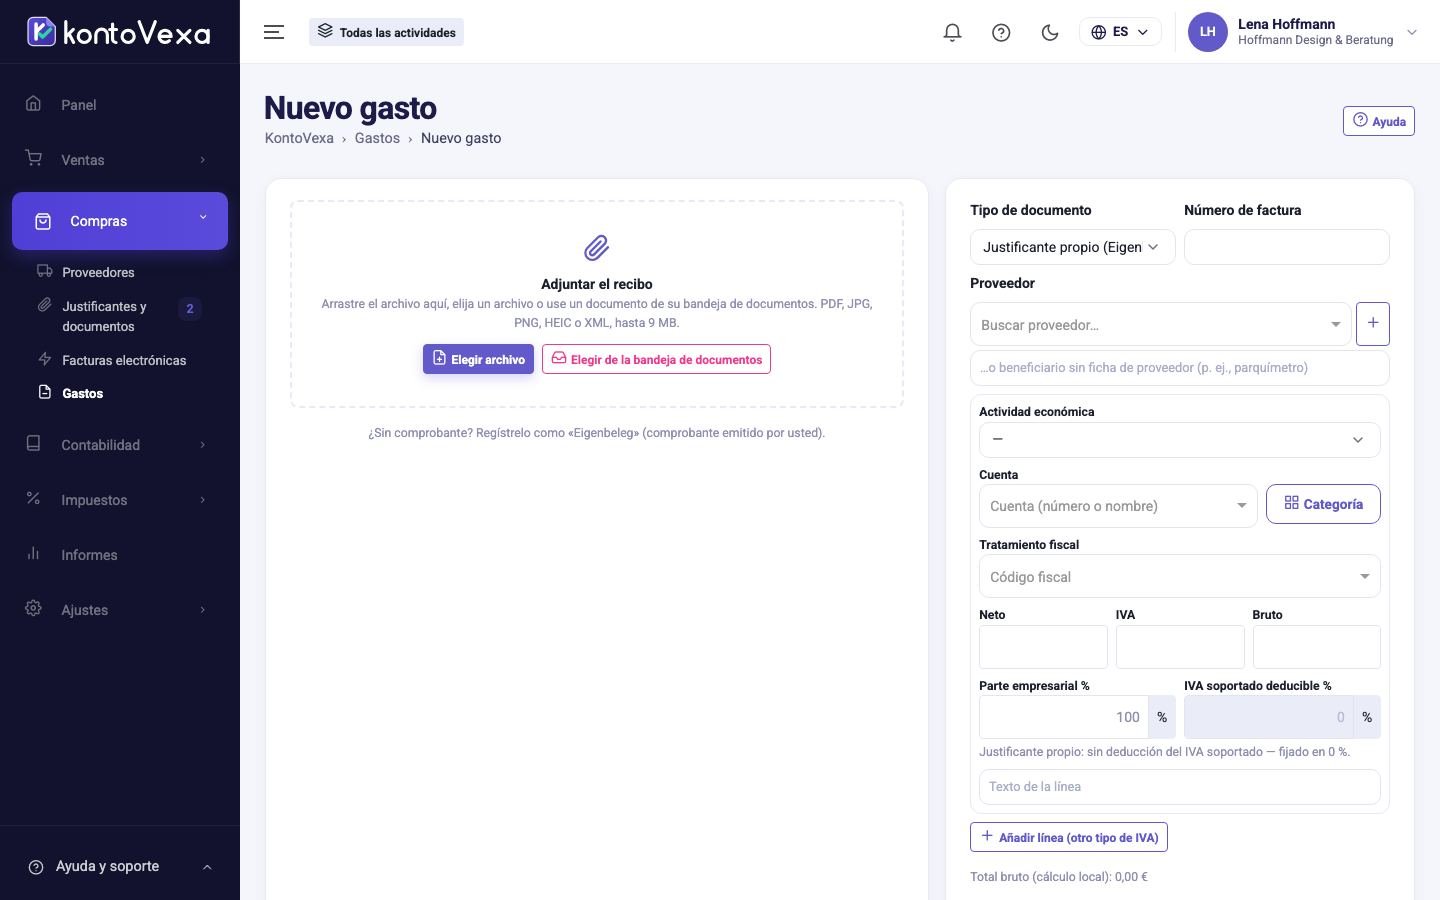
Task: Click Añadir línea (otro tipo de IVA)
Action: tap(1069, 837)
